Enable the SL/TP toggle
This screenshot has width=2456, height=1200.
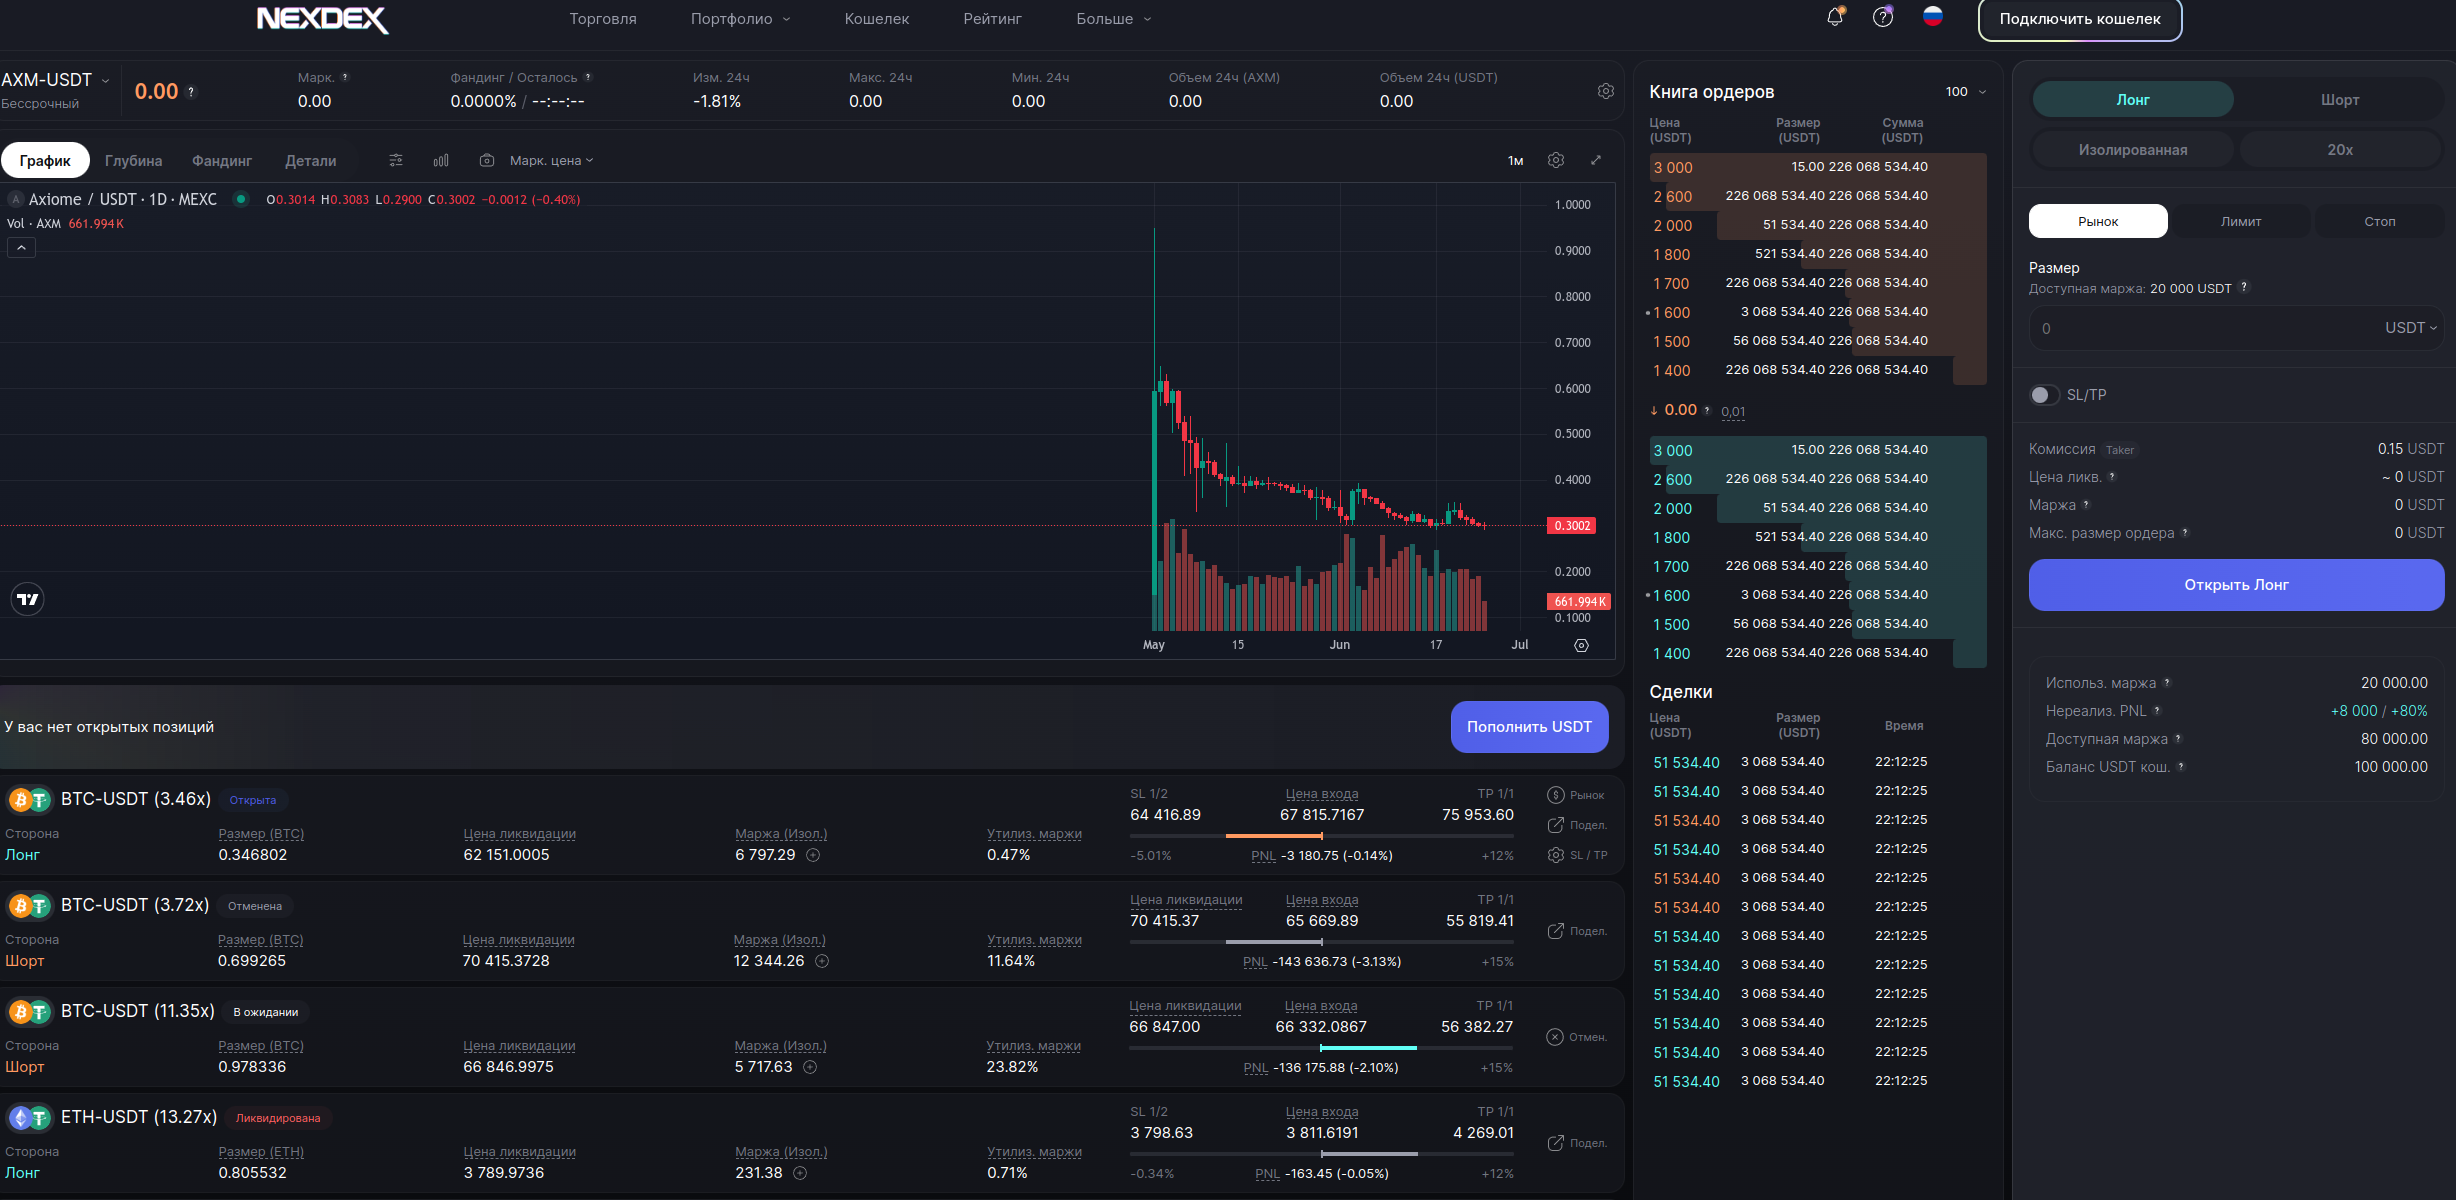click(x=2045, y=395)
